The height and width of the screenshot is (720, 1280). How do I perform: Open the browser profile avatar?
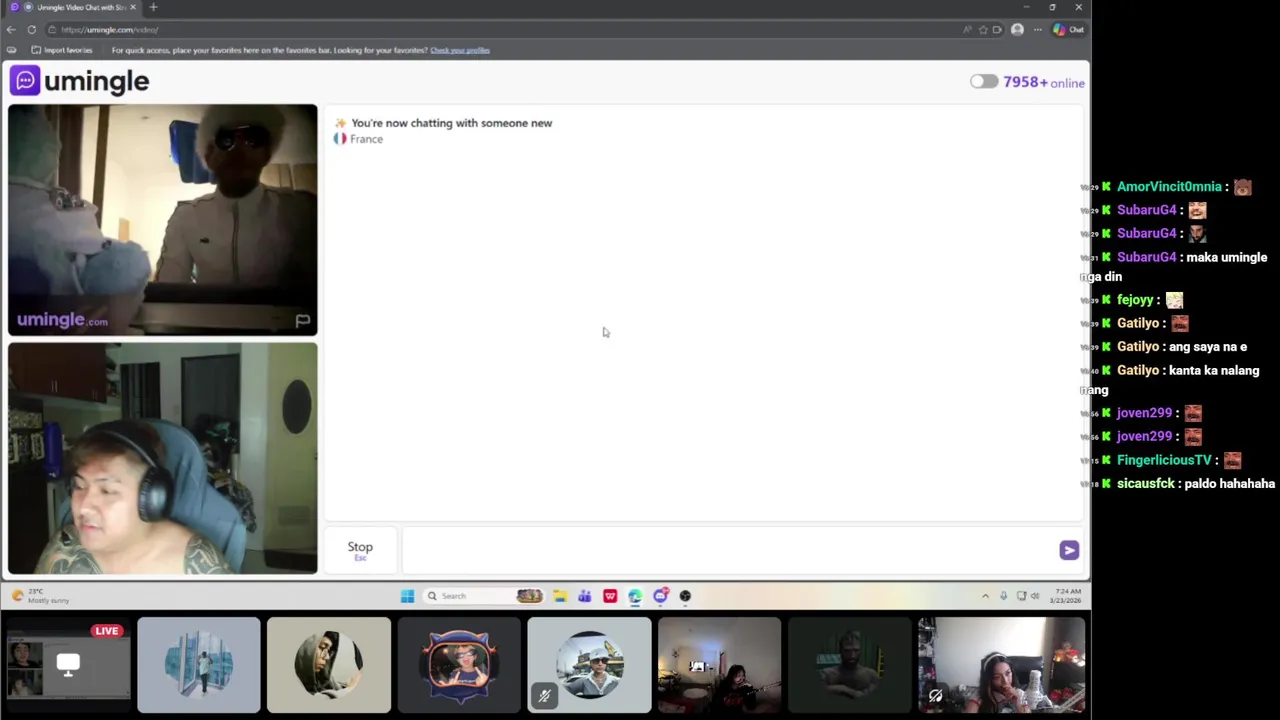pyautogui.click(x=1017, y=30)
